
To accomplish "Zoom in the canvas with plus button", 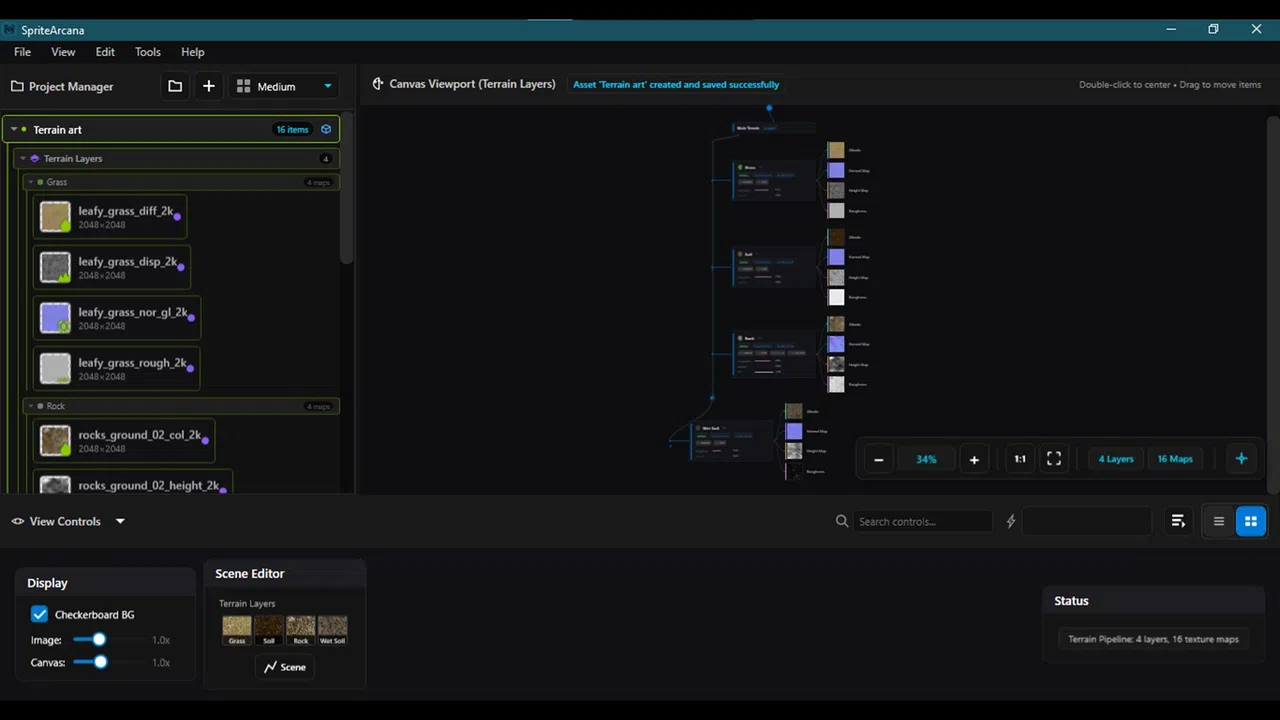I will click(x=974, y=459).
